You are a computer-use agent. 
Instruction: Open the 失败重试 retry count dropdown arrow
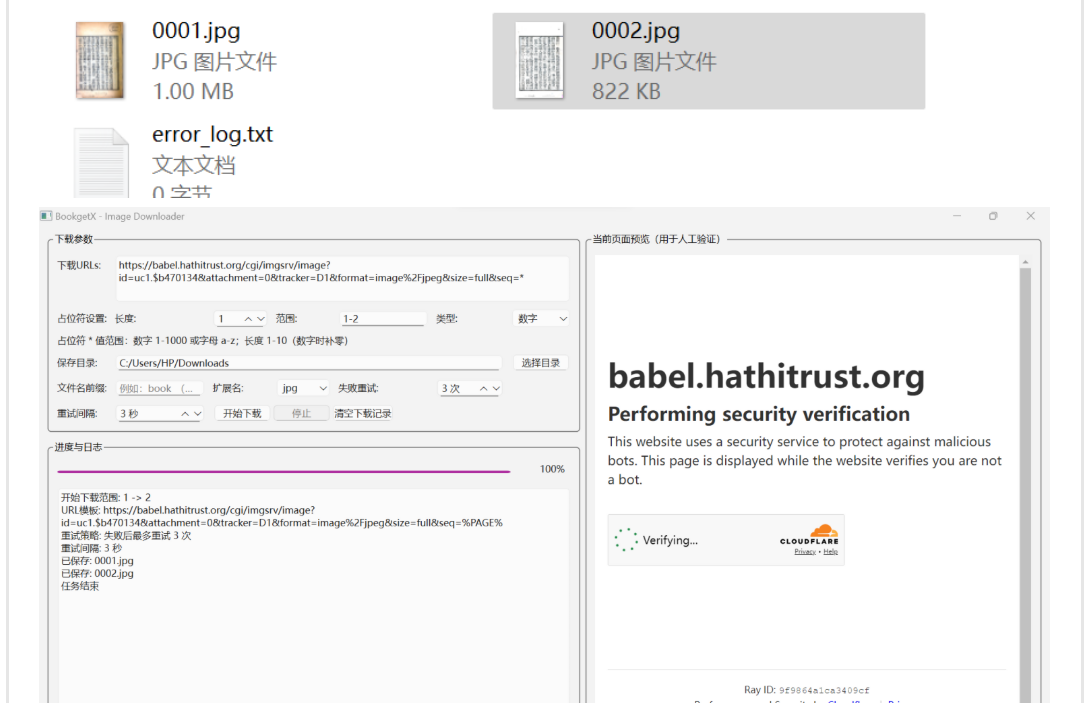point(496,388)
